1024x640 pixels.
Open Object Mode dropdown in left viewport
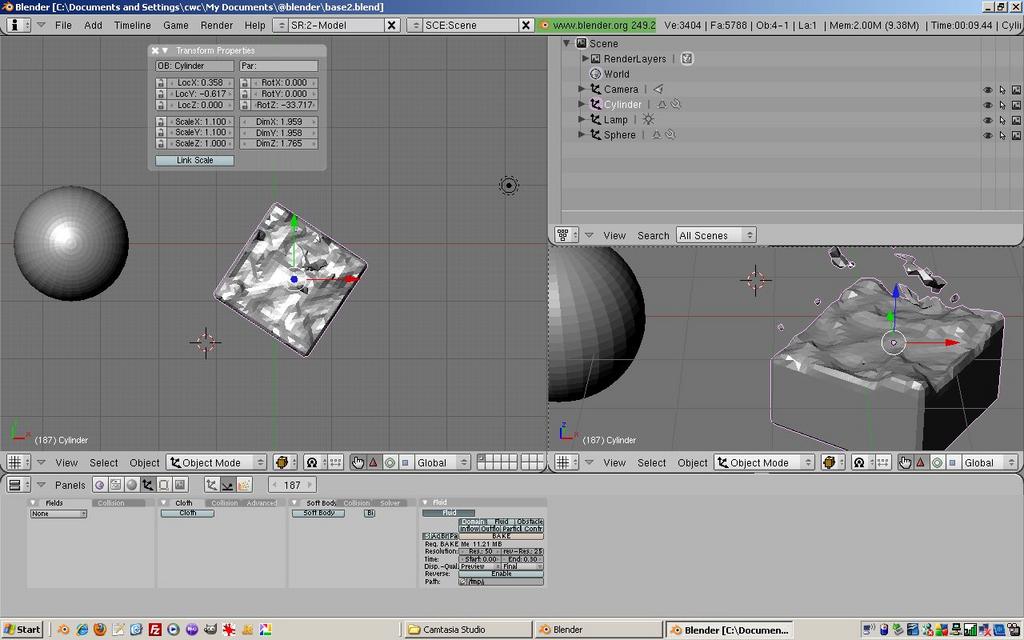[x=217, y=462]
